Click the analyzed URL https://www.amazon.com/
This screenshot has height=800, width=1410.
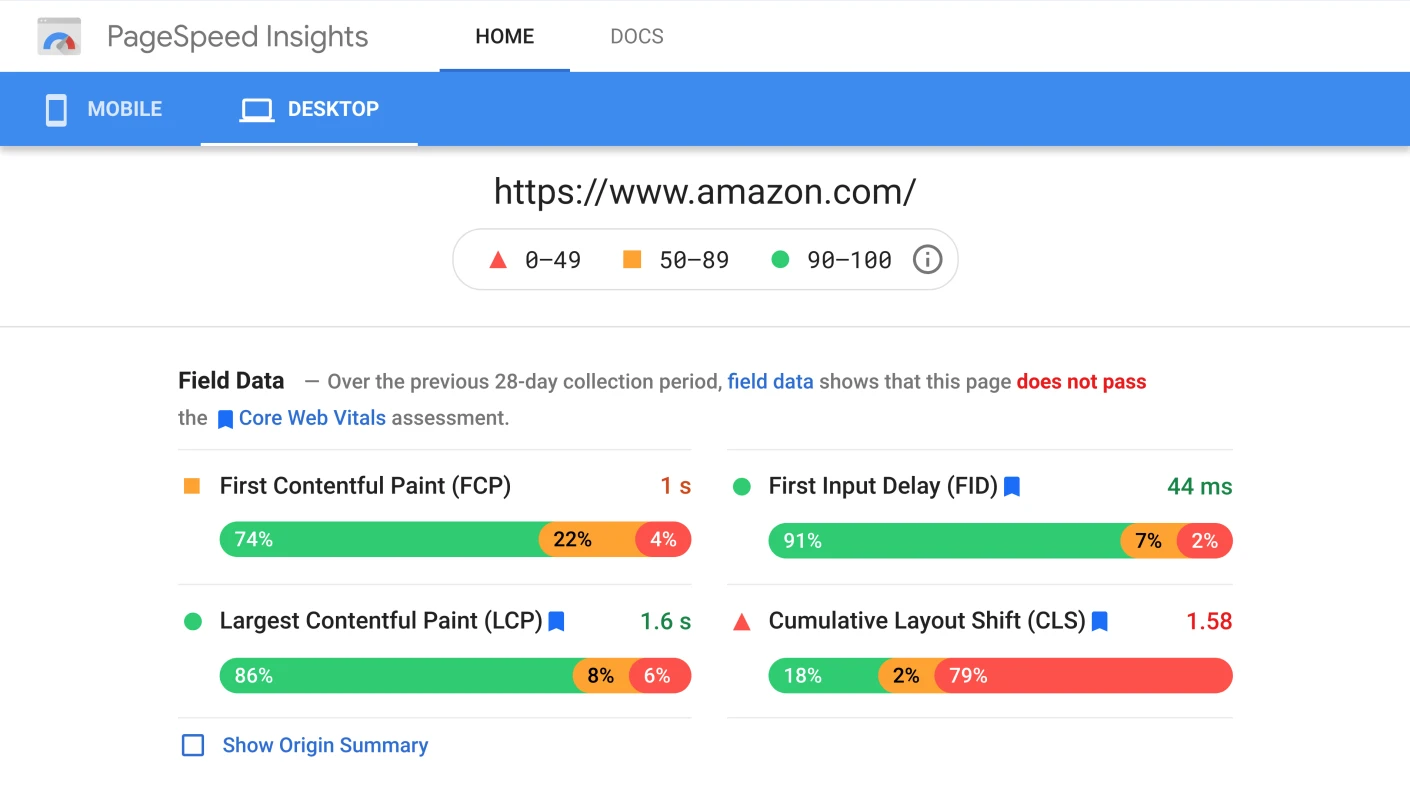pos(705,191)
